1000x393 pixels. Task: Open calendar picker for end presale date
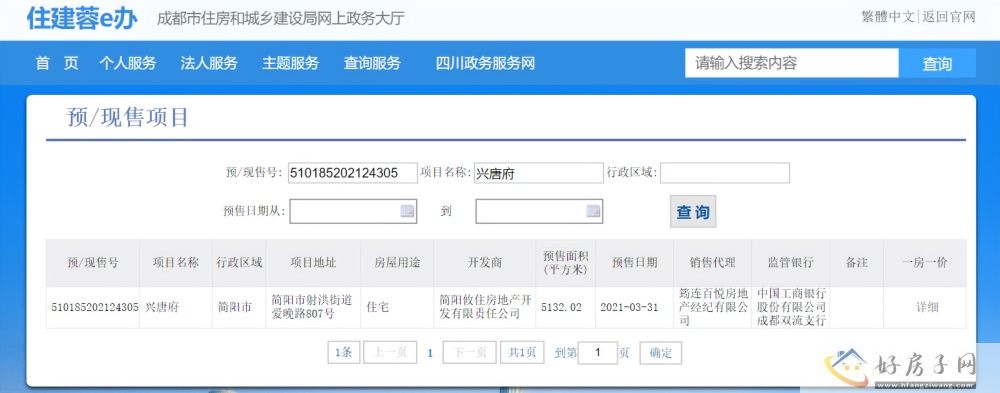coord(593,211)
